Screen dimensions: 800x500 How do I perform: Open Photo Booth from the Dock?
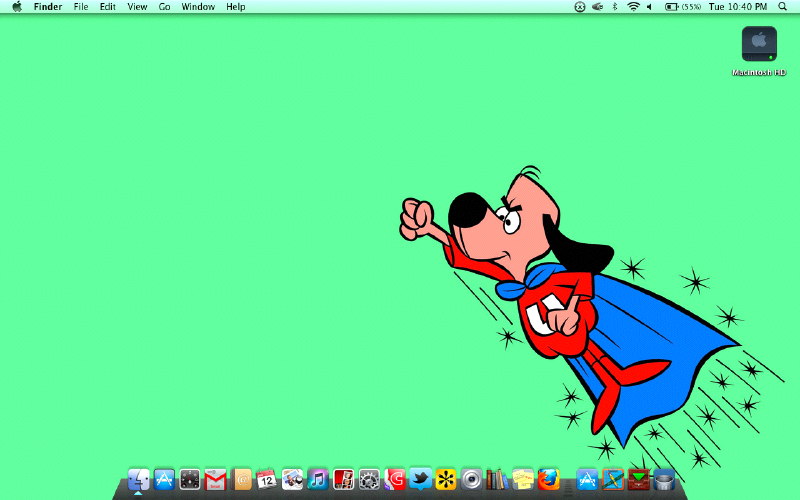pos(343,480)
